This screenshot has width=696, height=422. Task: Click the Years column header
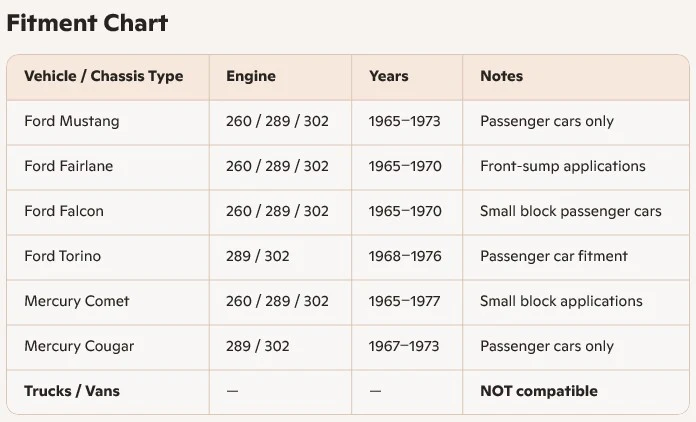point(388,76)
